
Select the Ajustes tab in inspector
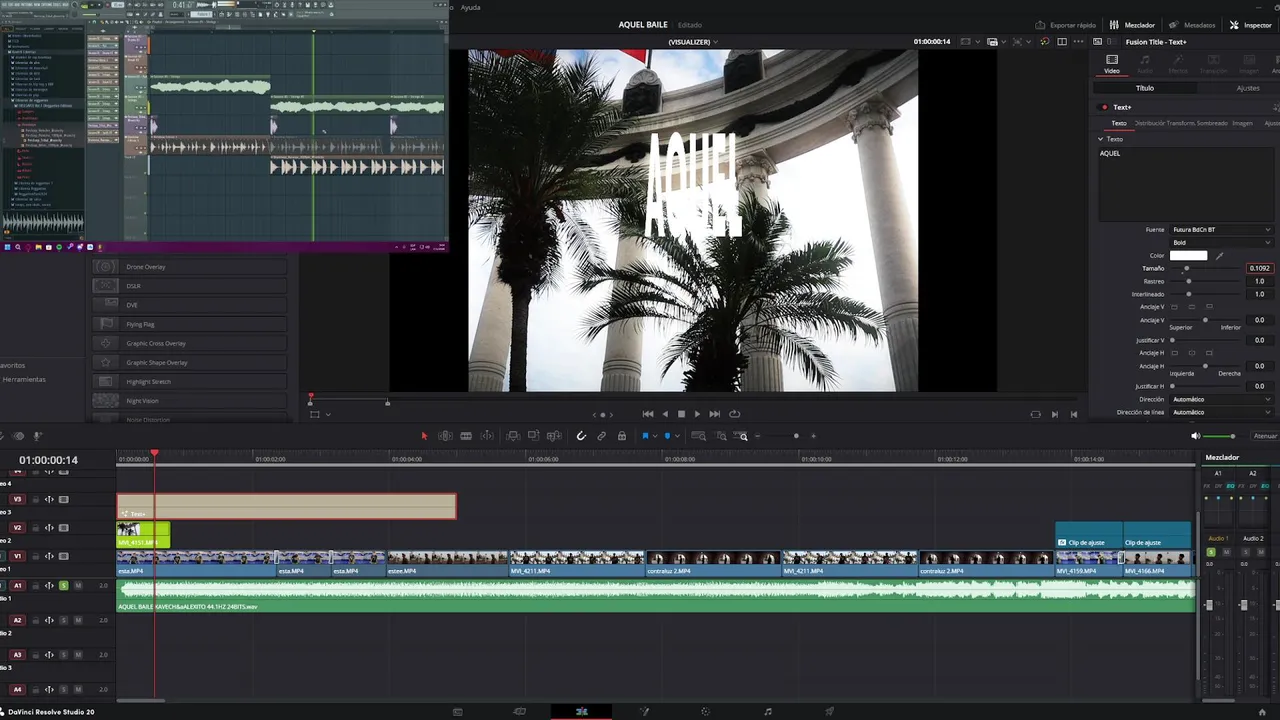1248,88
